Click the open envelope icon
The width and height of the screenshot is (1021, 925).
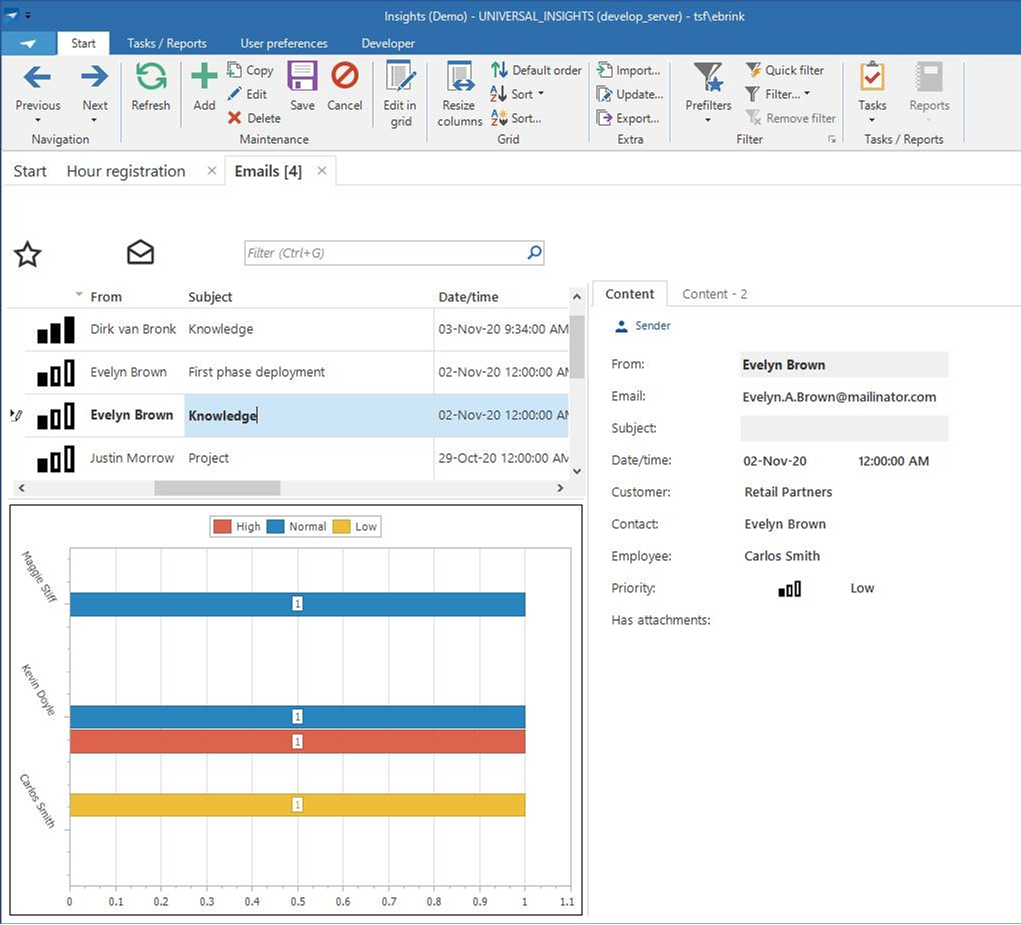click(x=140, y=252)
